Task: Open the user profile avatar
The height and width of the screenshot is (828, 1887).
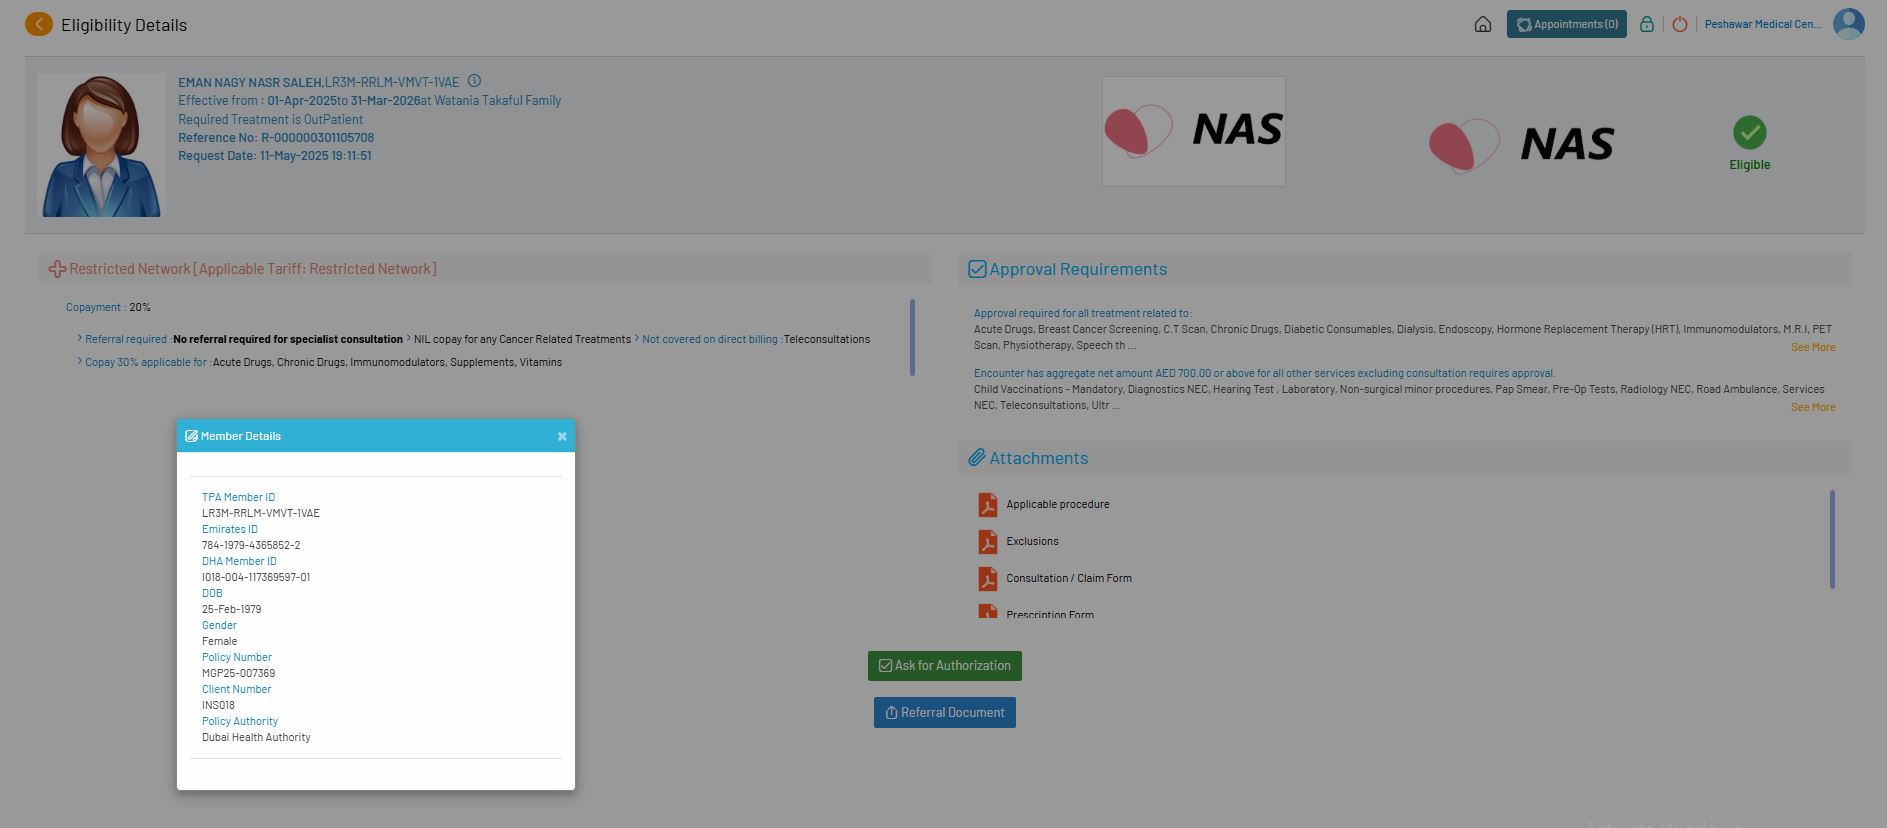Action: coord(1848,24)
